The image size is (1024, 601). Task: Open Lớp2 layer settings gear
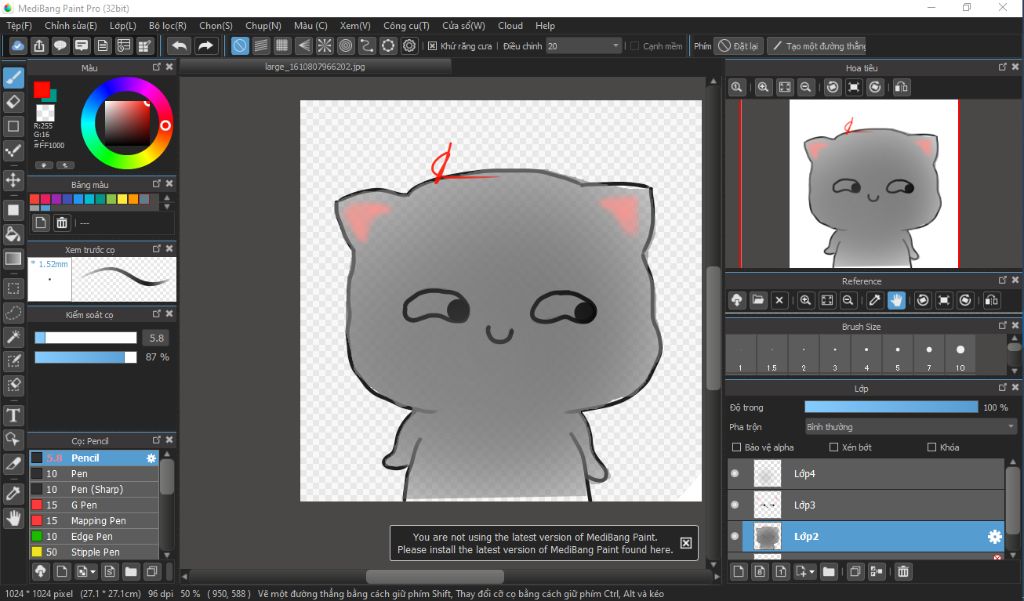click(x=994, y=536)
